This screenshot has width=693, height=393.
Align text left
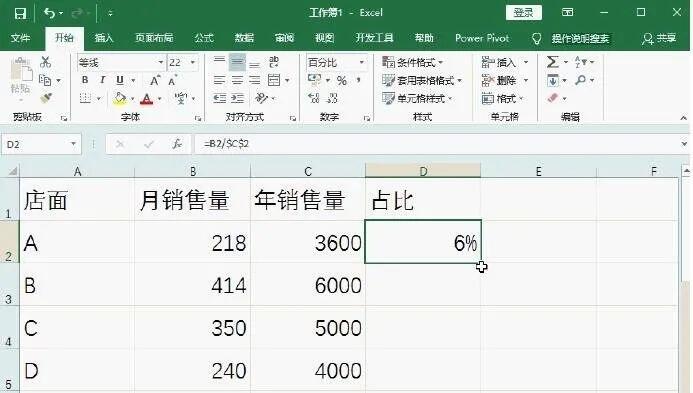[x=219, y=80]
